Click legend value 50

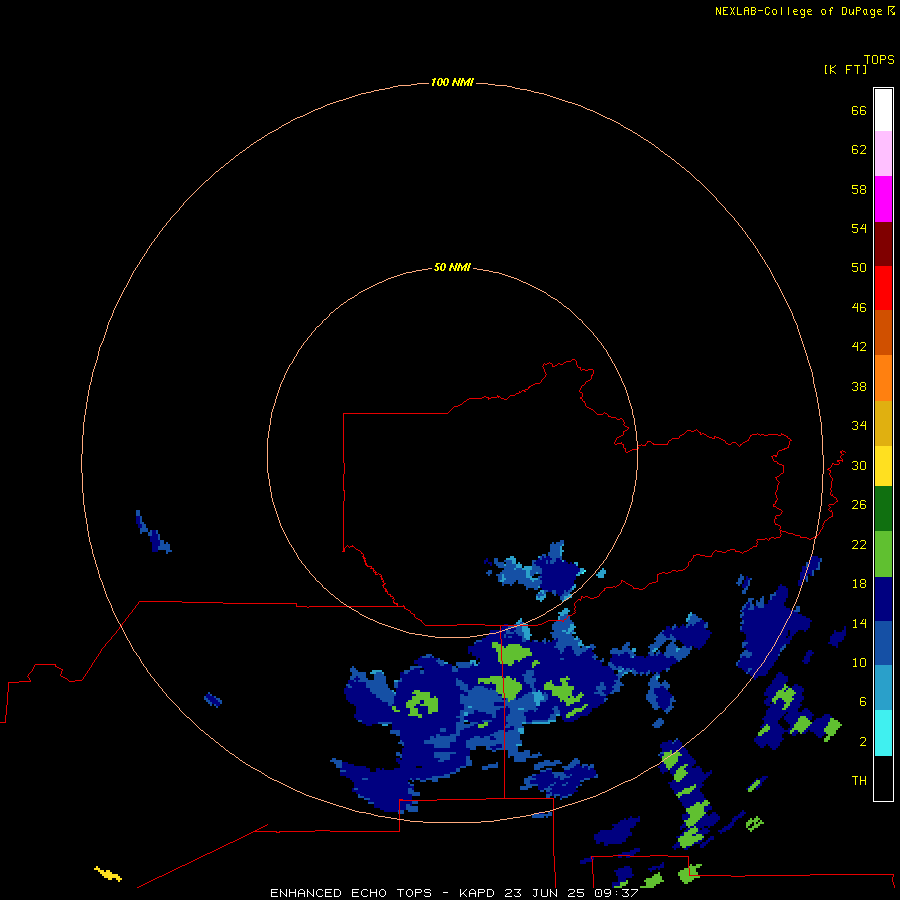coord(859,267)
